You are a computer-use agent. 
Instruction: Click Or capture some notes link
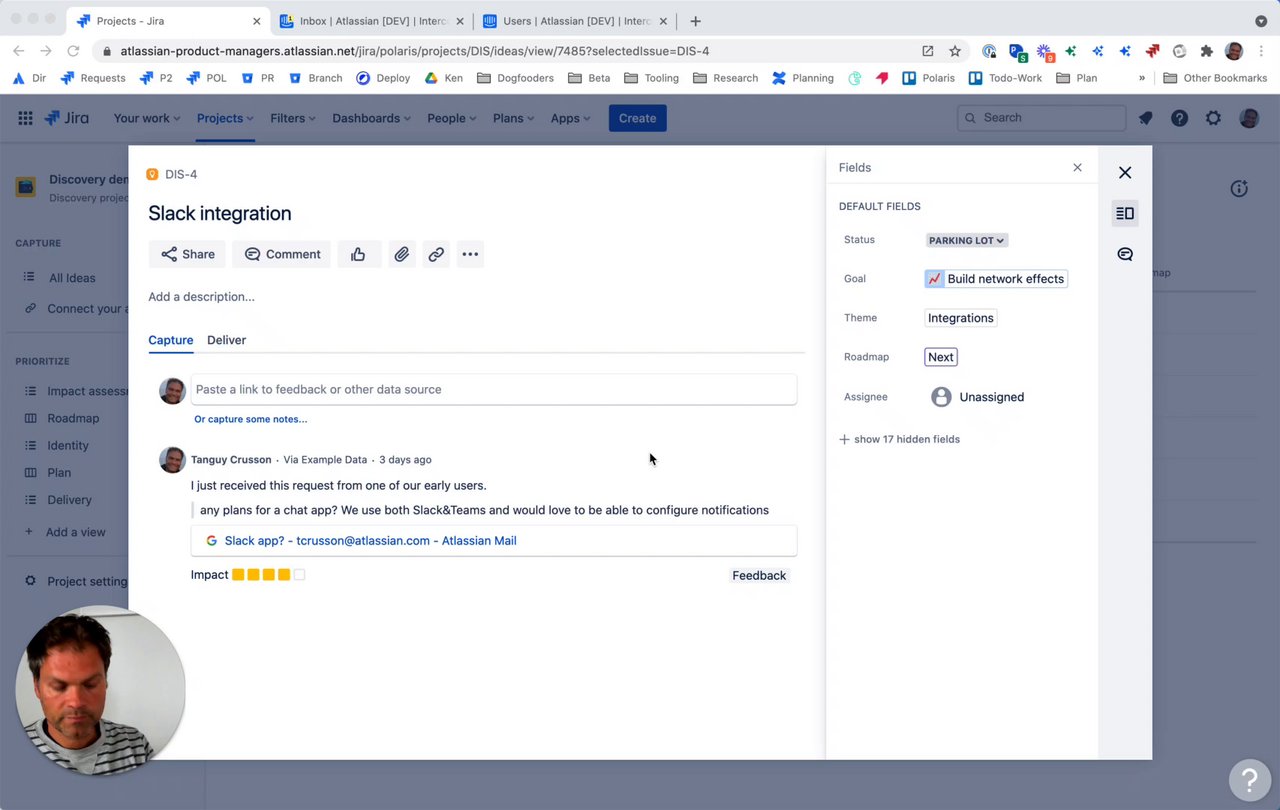[x=250, y=419]
